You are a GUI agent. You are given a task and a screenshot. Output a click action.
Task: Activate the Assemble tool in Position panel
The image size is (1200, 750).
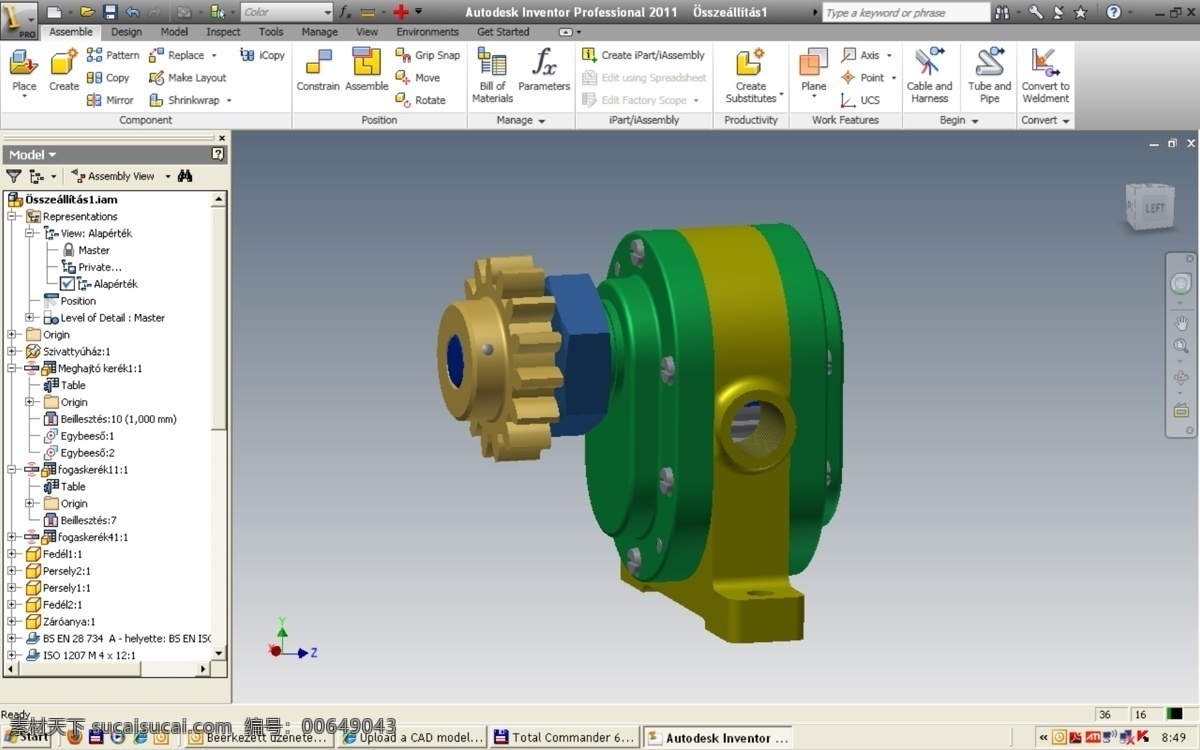(x=367, y=70)
